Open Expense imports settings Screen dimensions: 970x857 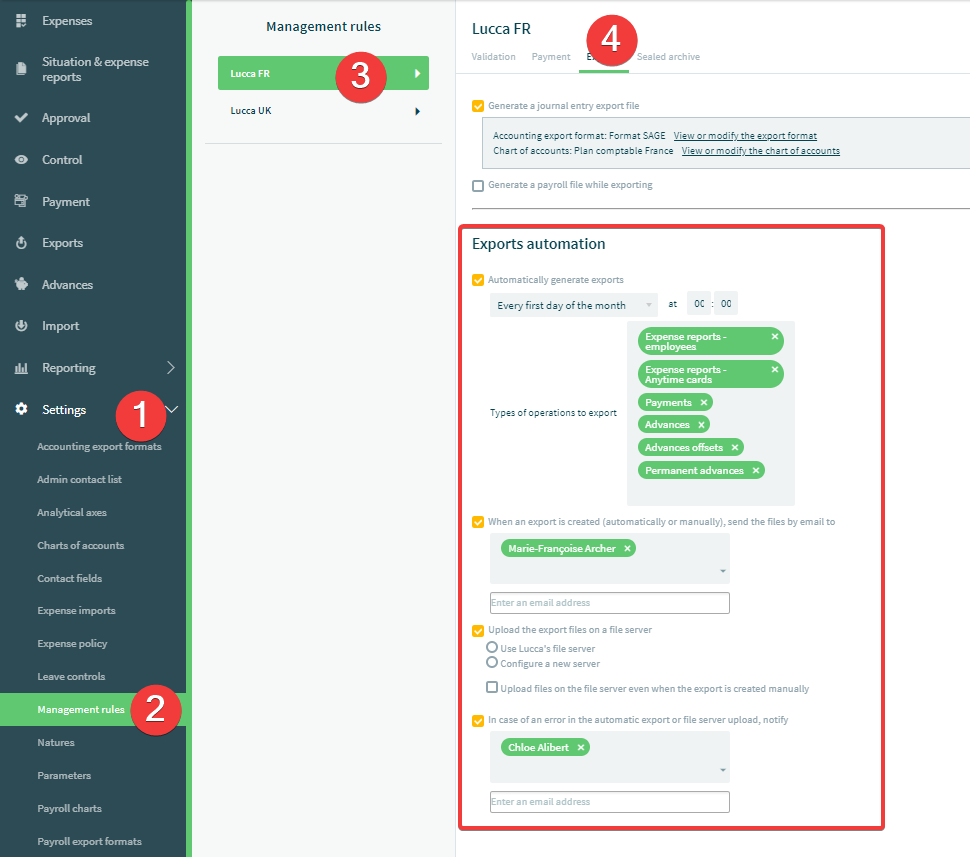pyautogui.click(x=76, y=611)
